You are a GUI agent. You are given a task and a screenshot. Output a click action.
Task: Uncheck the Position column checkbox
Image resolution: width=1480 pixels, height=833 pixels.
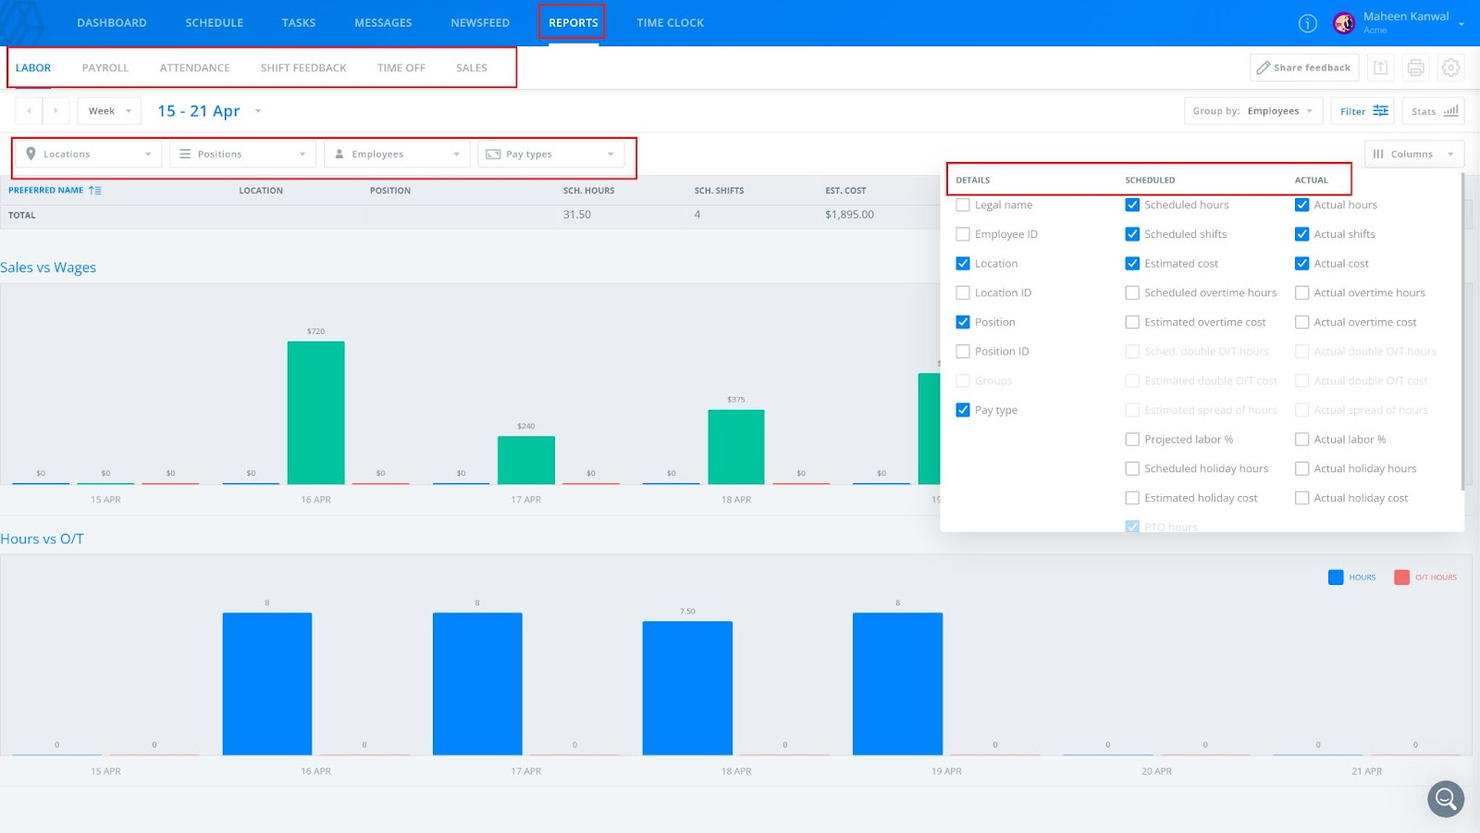(963, 322)
